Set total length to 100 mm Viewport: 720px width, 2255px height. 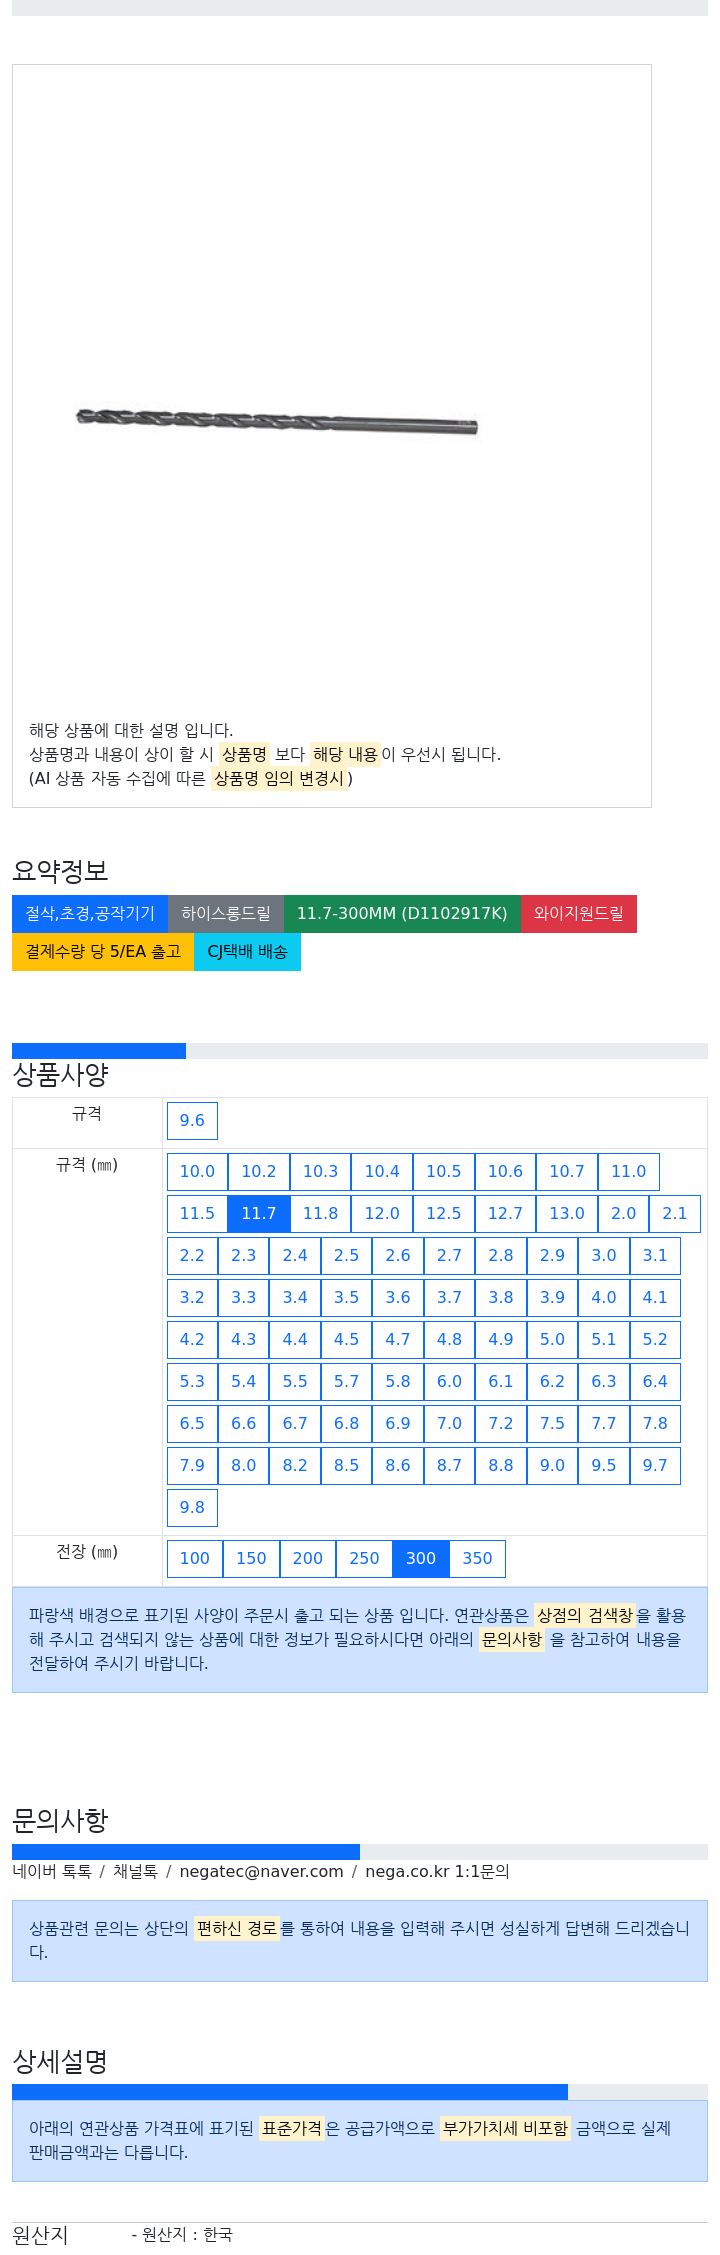click(195, 1558)
